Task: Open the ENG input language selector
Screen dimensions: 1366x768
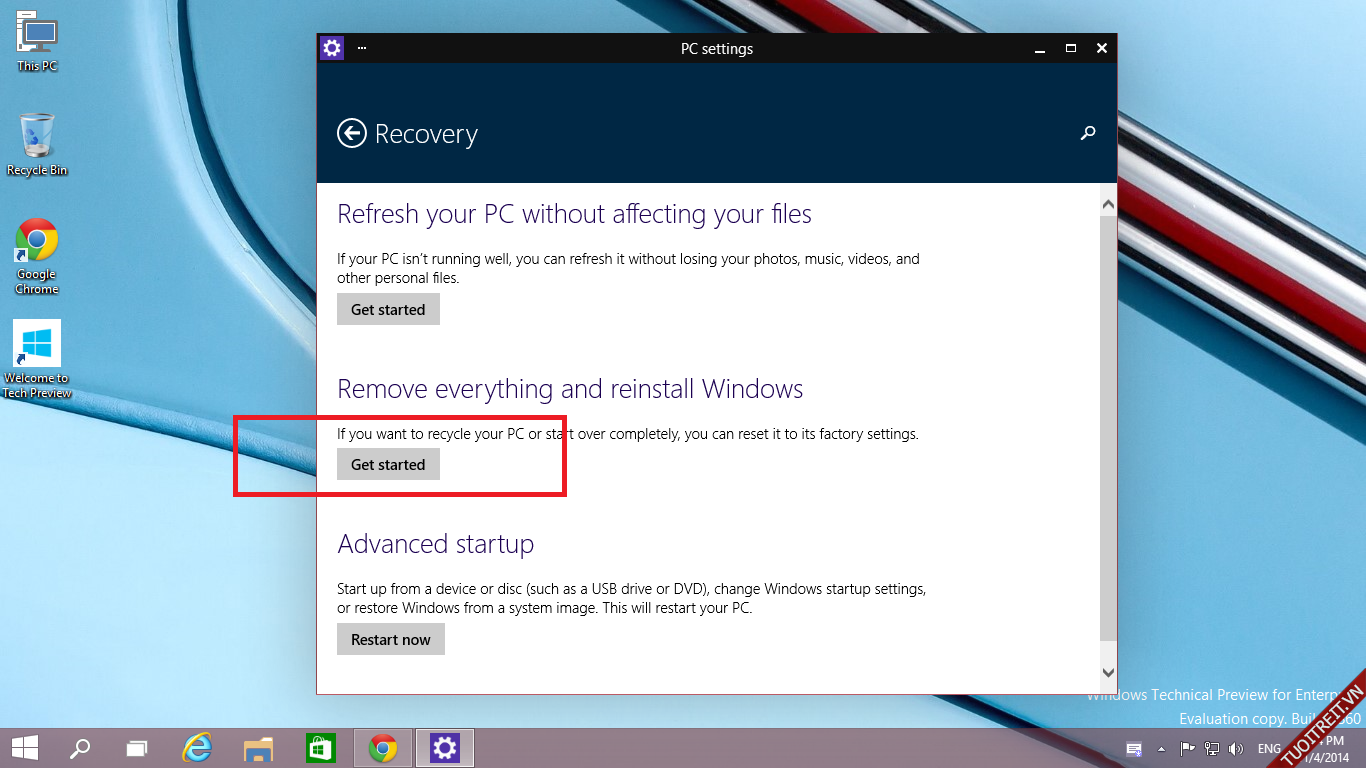Action: [1269, 748]
